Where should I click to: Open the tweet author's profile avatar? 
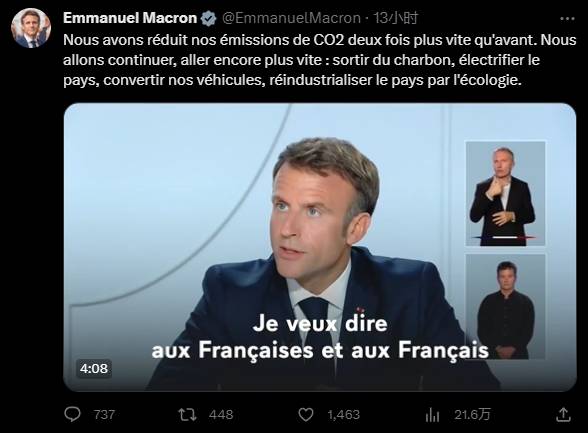pyautogui.click(x=31, y=28)
